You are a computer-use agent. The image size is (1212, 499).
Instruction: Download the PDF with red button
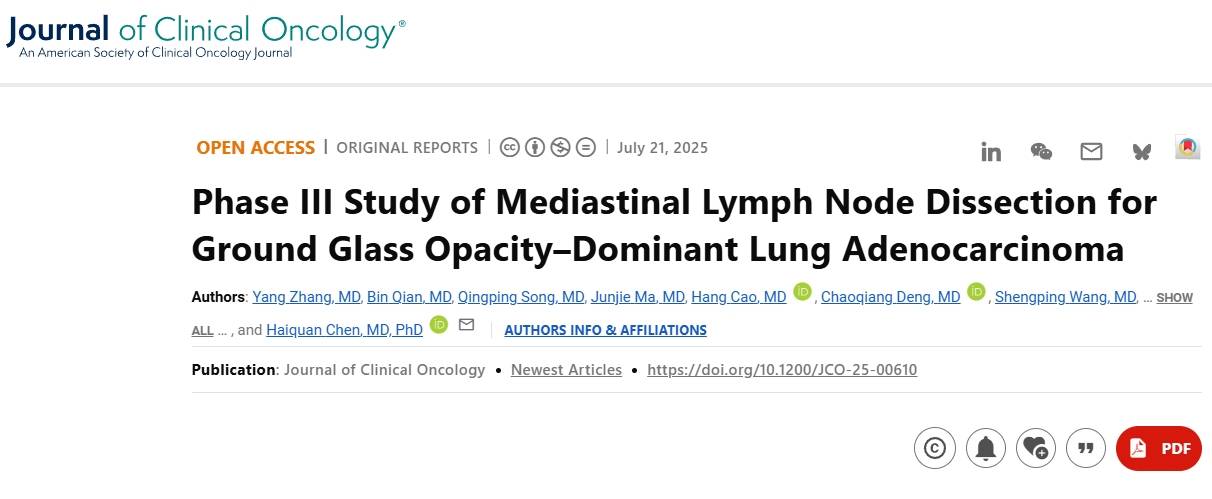[1159, 448]
